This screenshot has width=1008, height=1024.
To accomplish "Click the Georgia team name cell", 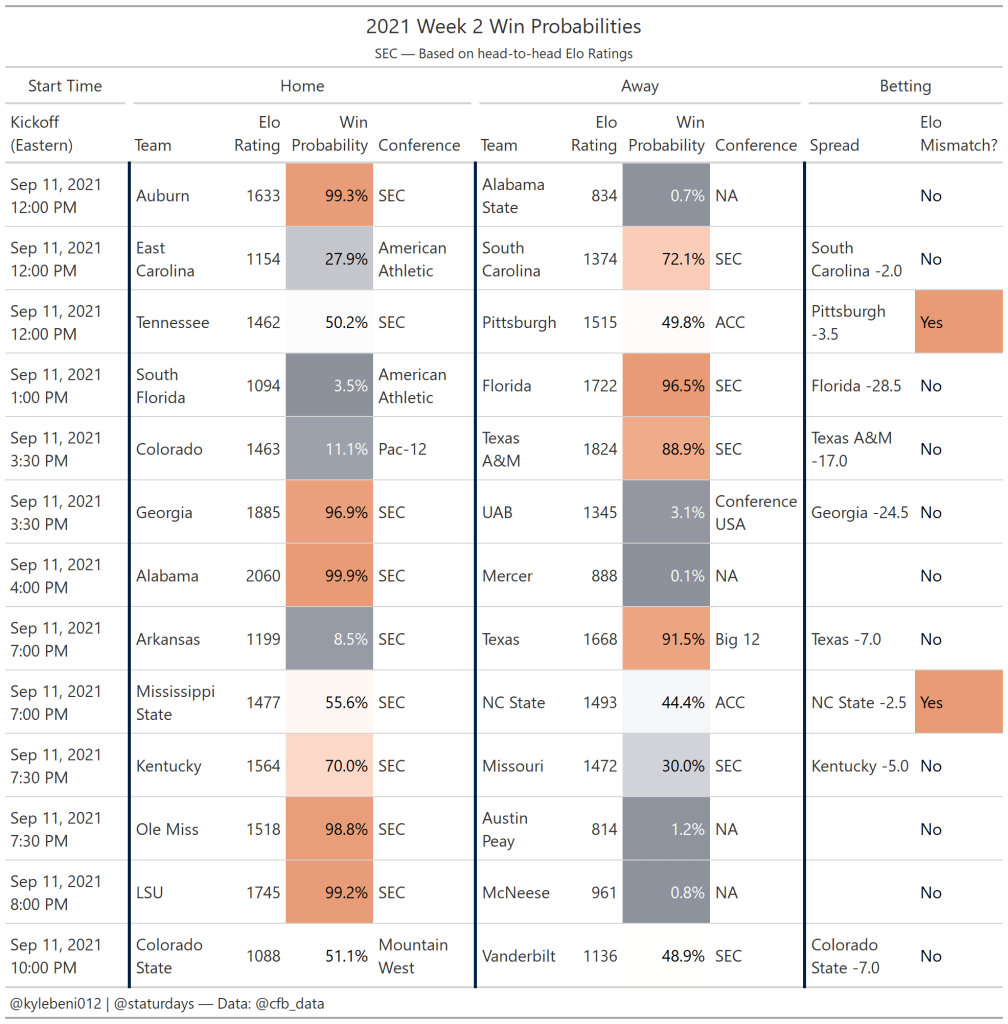I will (164, 513).
